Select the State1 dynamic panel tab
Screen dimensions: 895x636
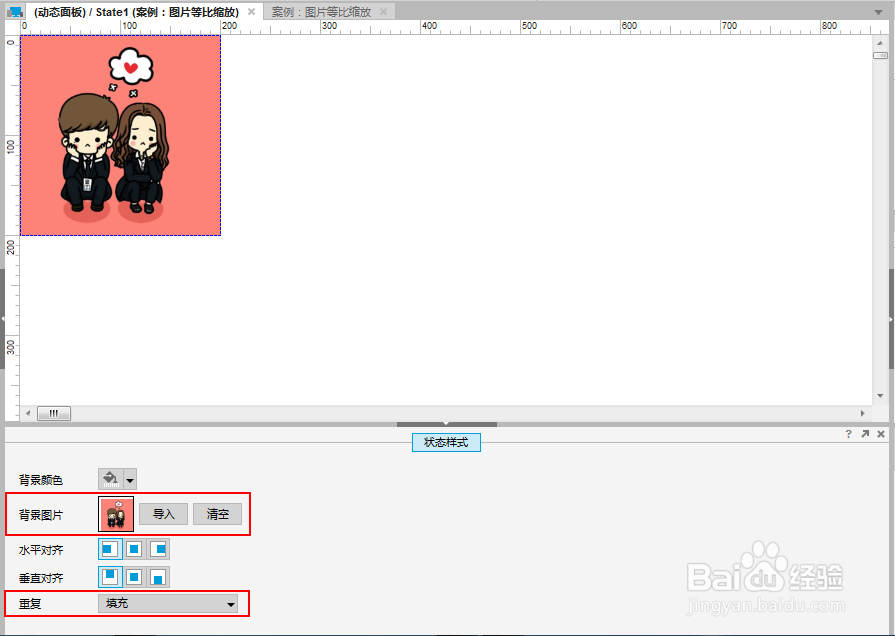136,12
